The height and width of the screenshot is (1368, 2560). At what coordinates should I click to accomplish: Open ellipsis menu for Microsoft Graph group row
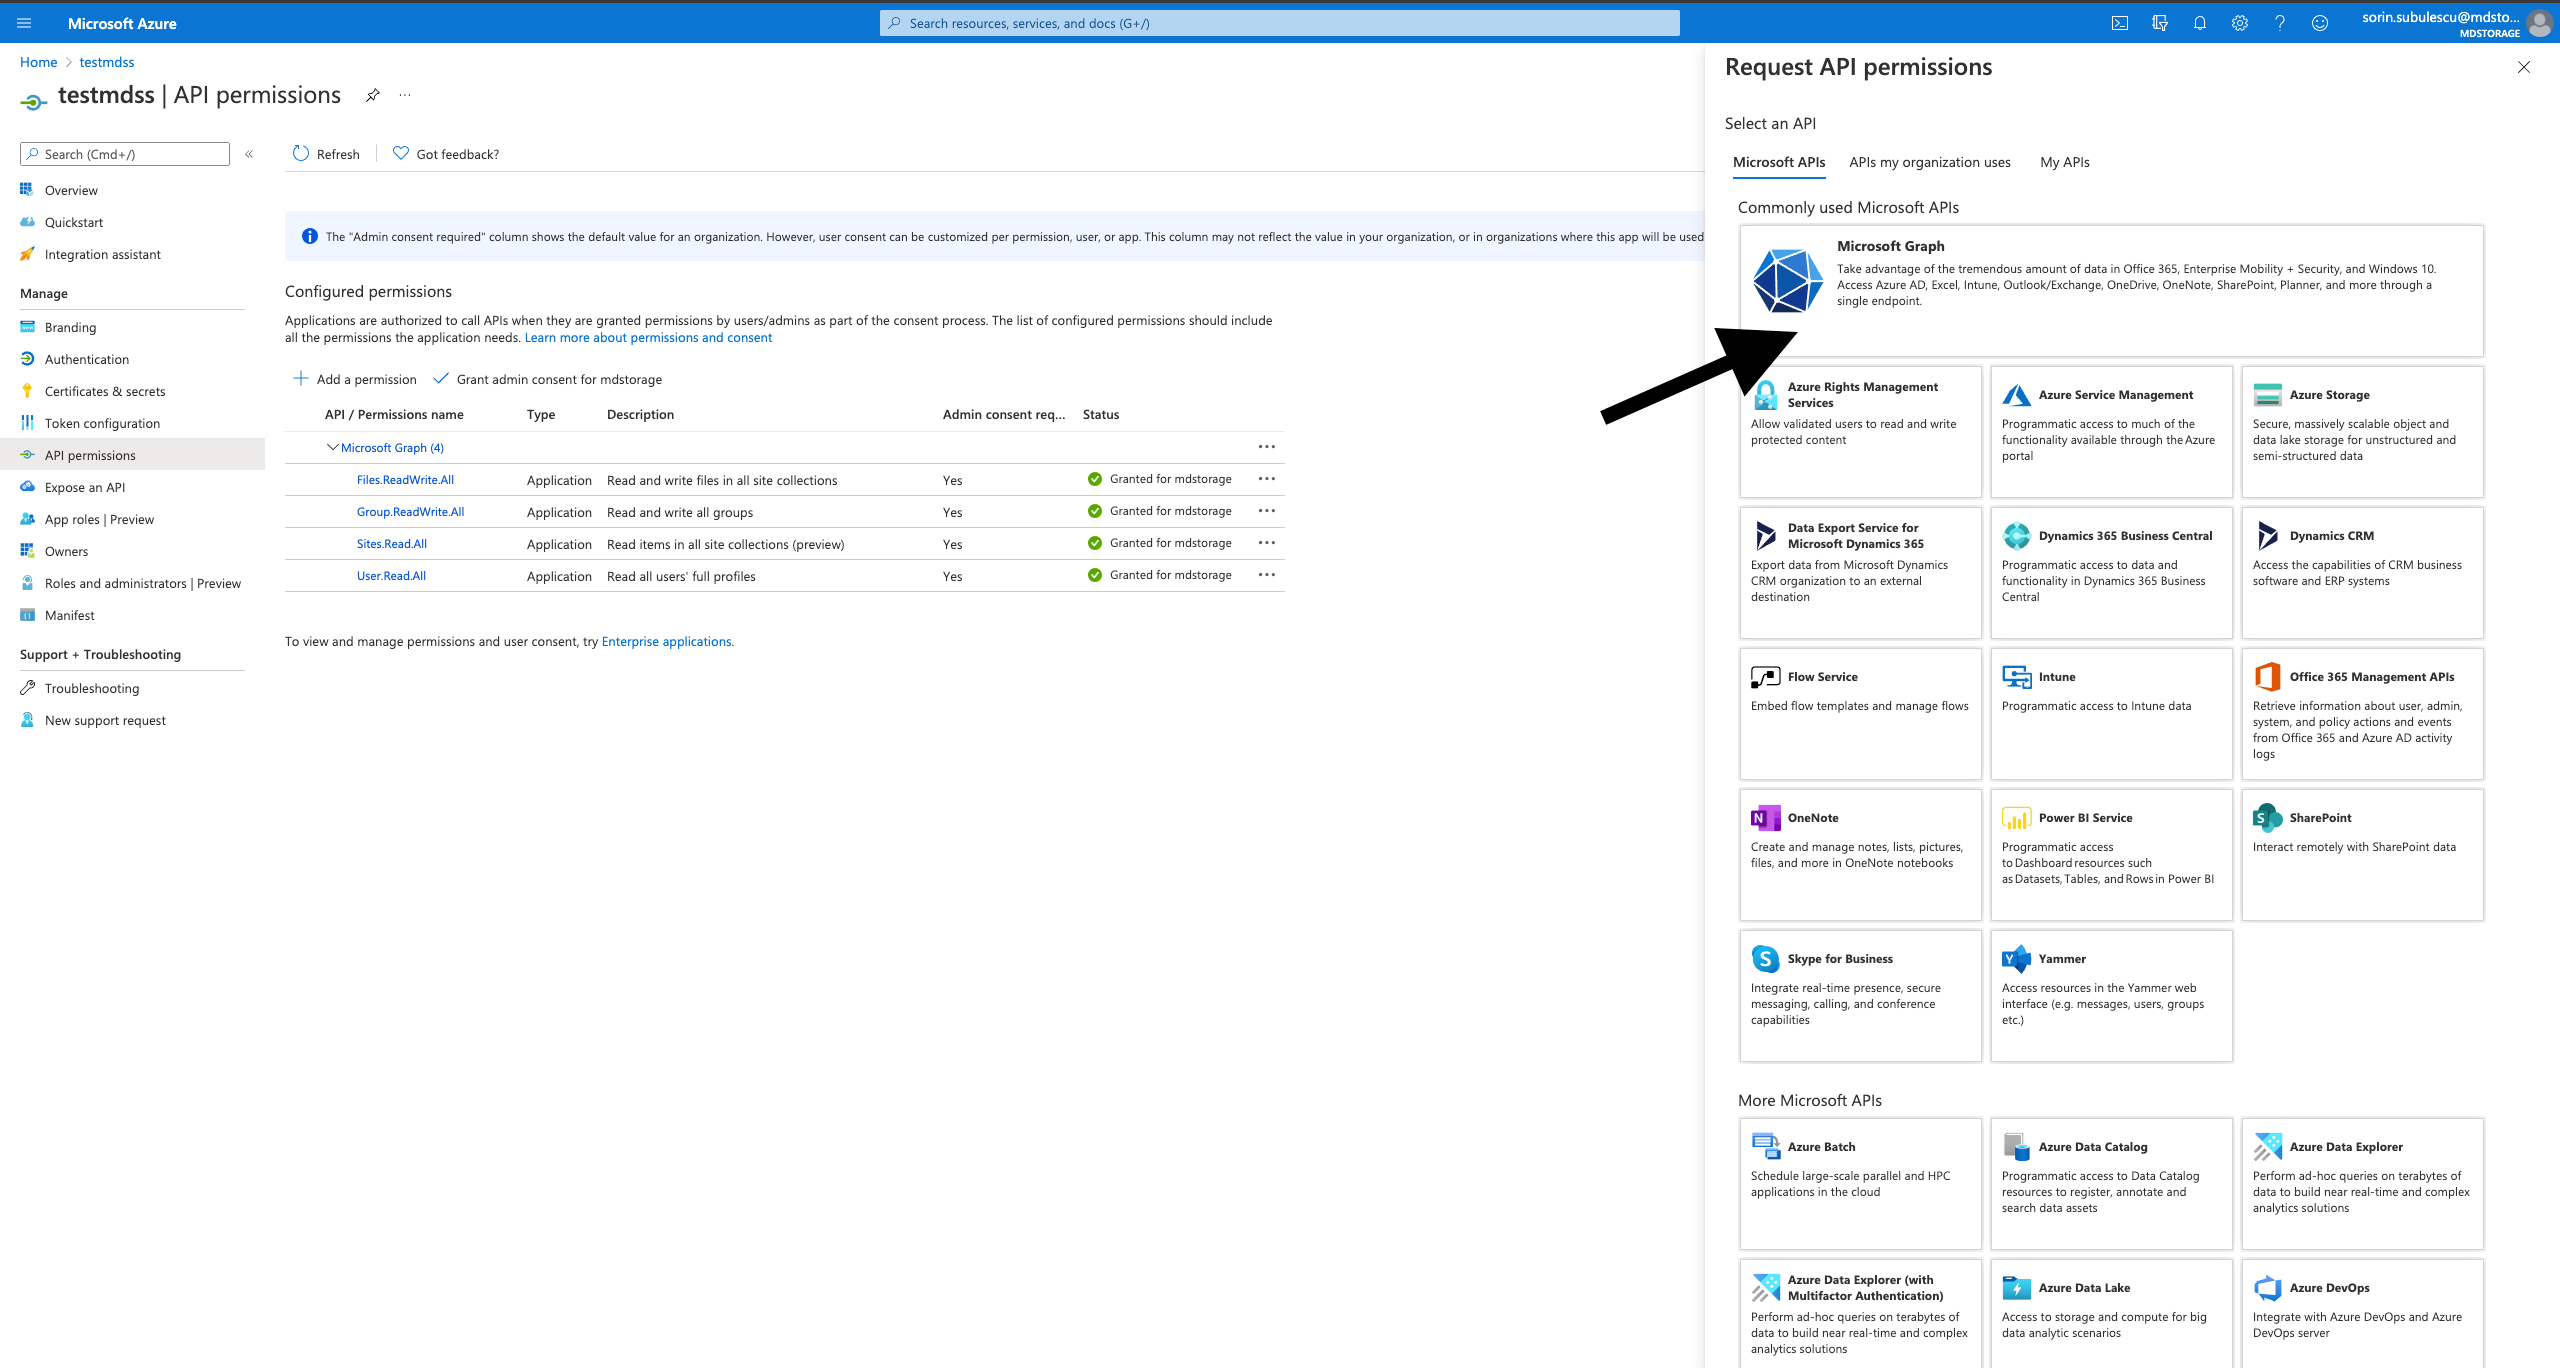coord(1266,447)
